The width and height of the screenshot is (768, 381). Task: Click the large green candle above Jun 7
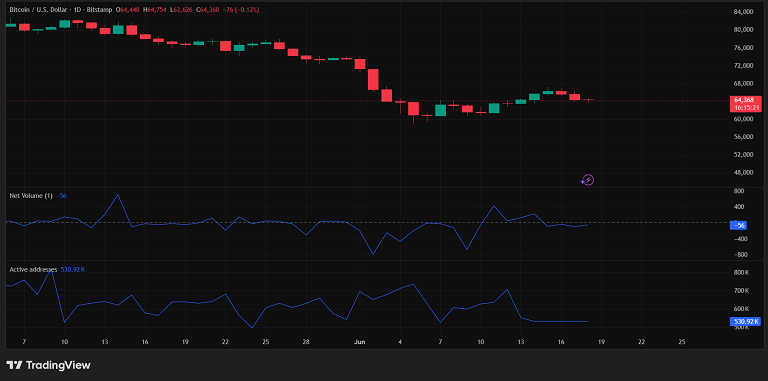[440, 110]
